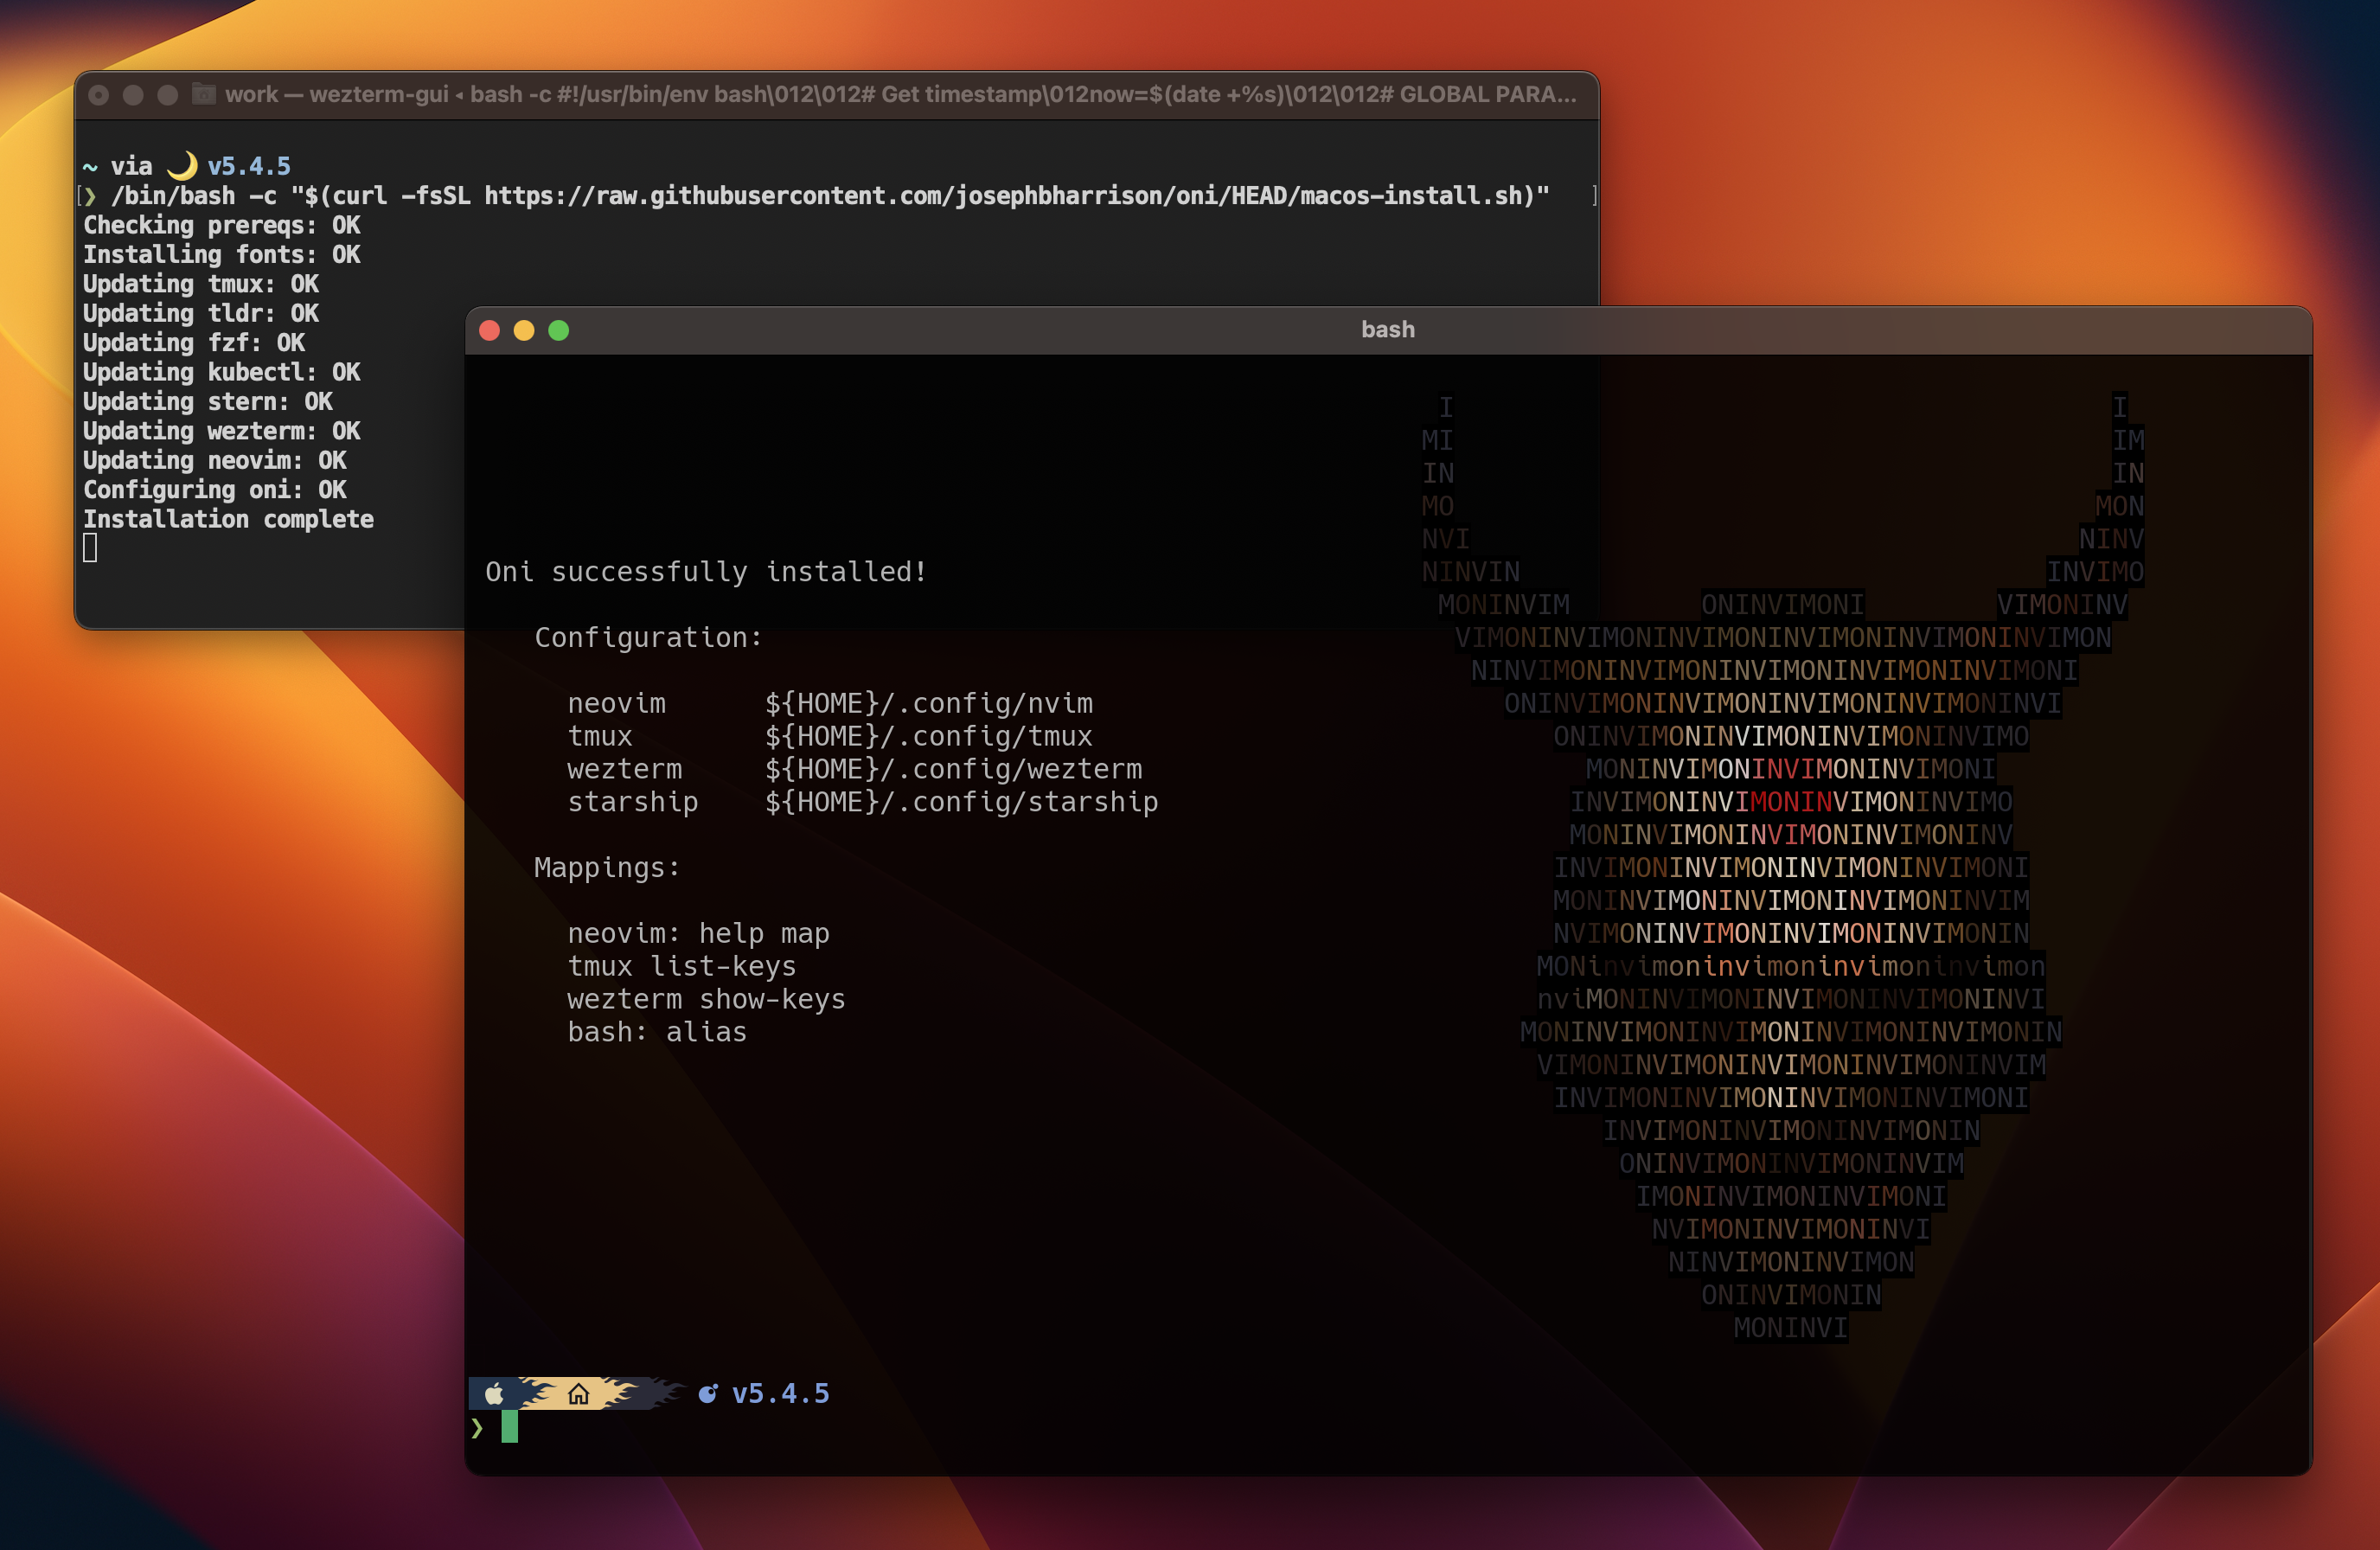Click the 'bash' window title
This screenshot has height=1550, width=2380.
click(x=1387, y=329)
